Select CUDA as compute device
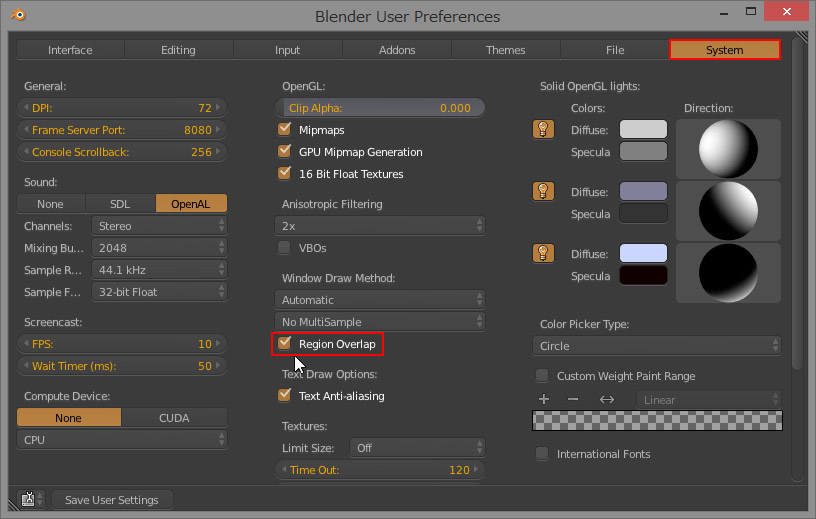Screen dimensions: 816x519 point(174,417)
